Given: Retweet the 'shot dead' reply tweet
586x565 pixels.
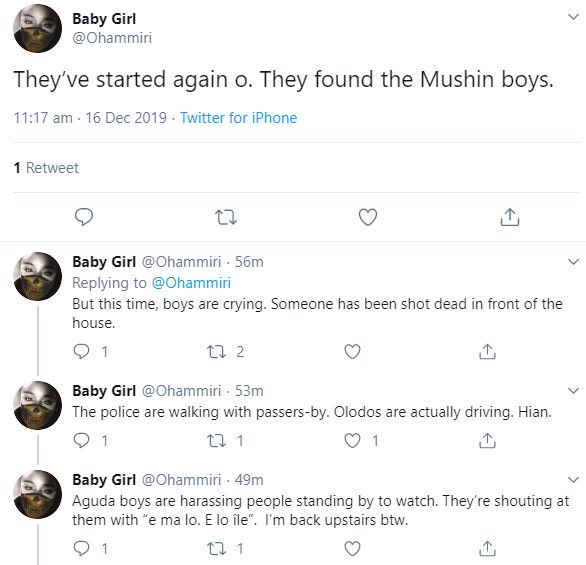Looking at the screenshot, I should [217, 352].
